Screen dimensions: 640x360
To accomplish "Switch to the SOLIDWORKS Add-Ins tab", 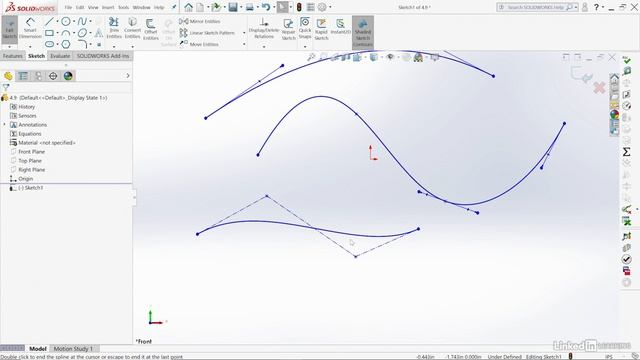I will click(x=103, y=56).
